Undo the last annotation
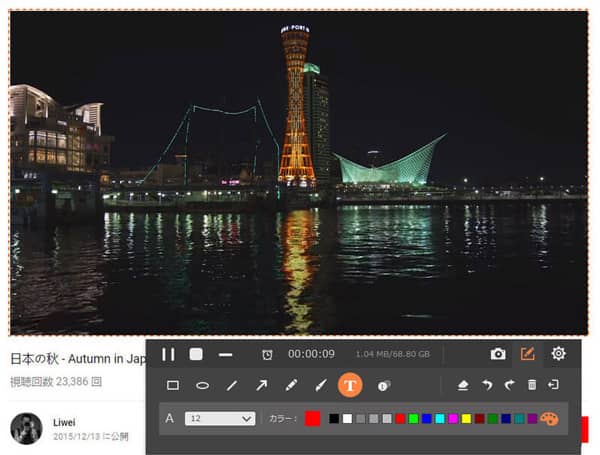The image size is (600, 455). (x=487, y=385)
